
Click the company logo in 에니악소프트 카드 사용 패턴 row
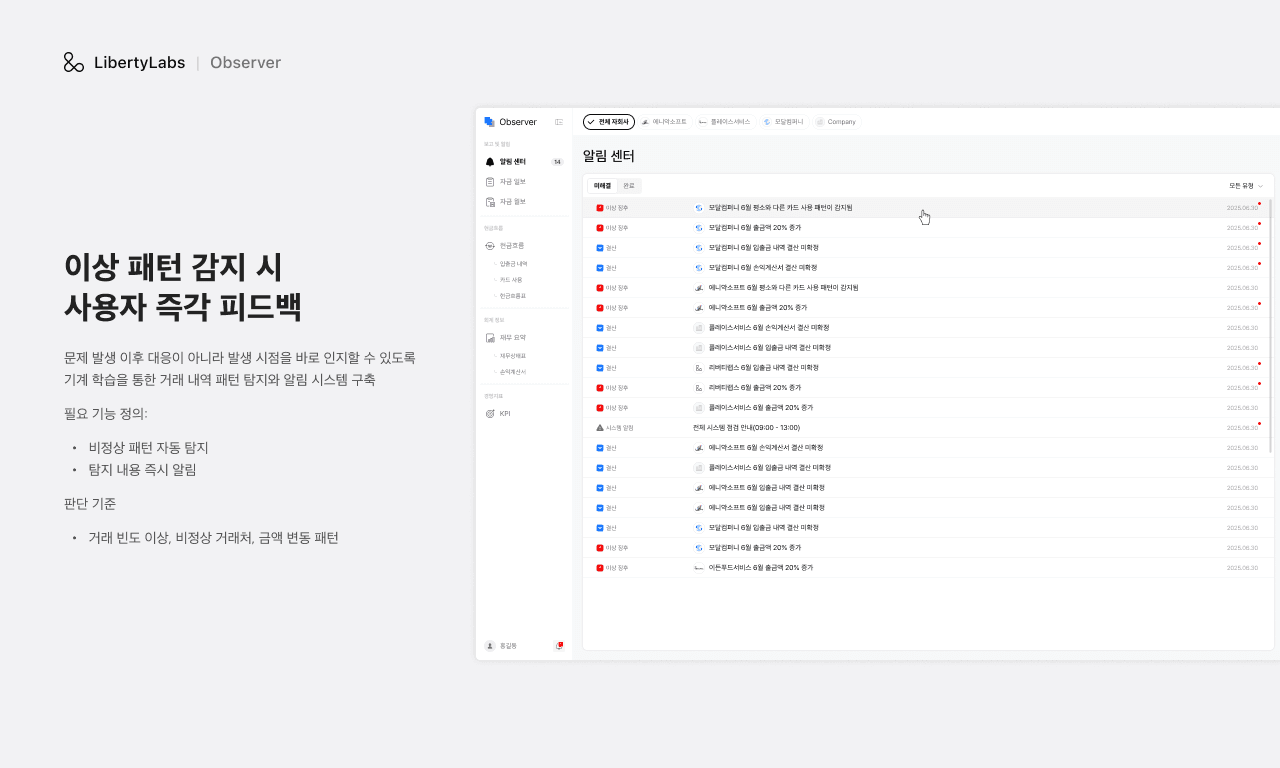(699, 288)
